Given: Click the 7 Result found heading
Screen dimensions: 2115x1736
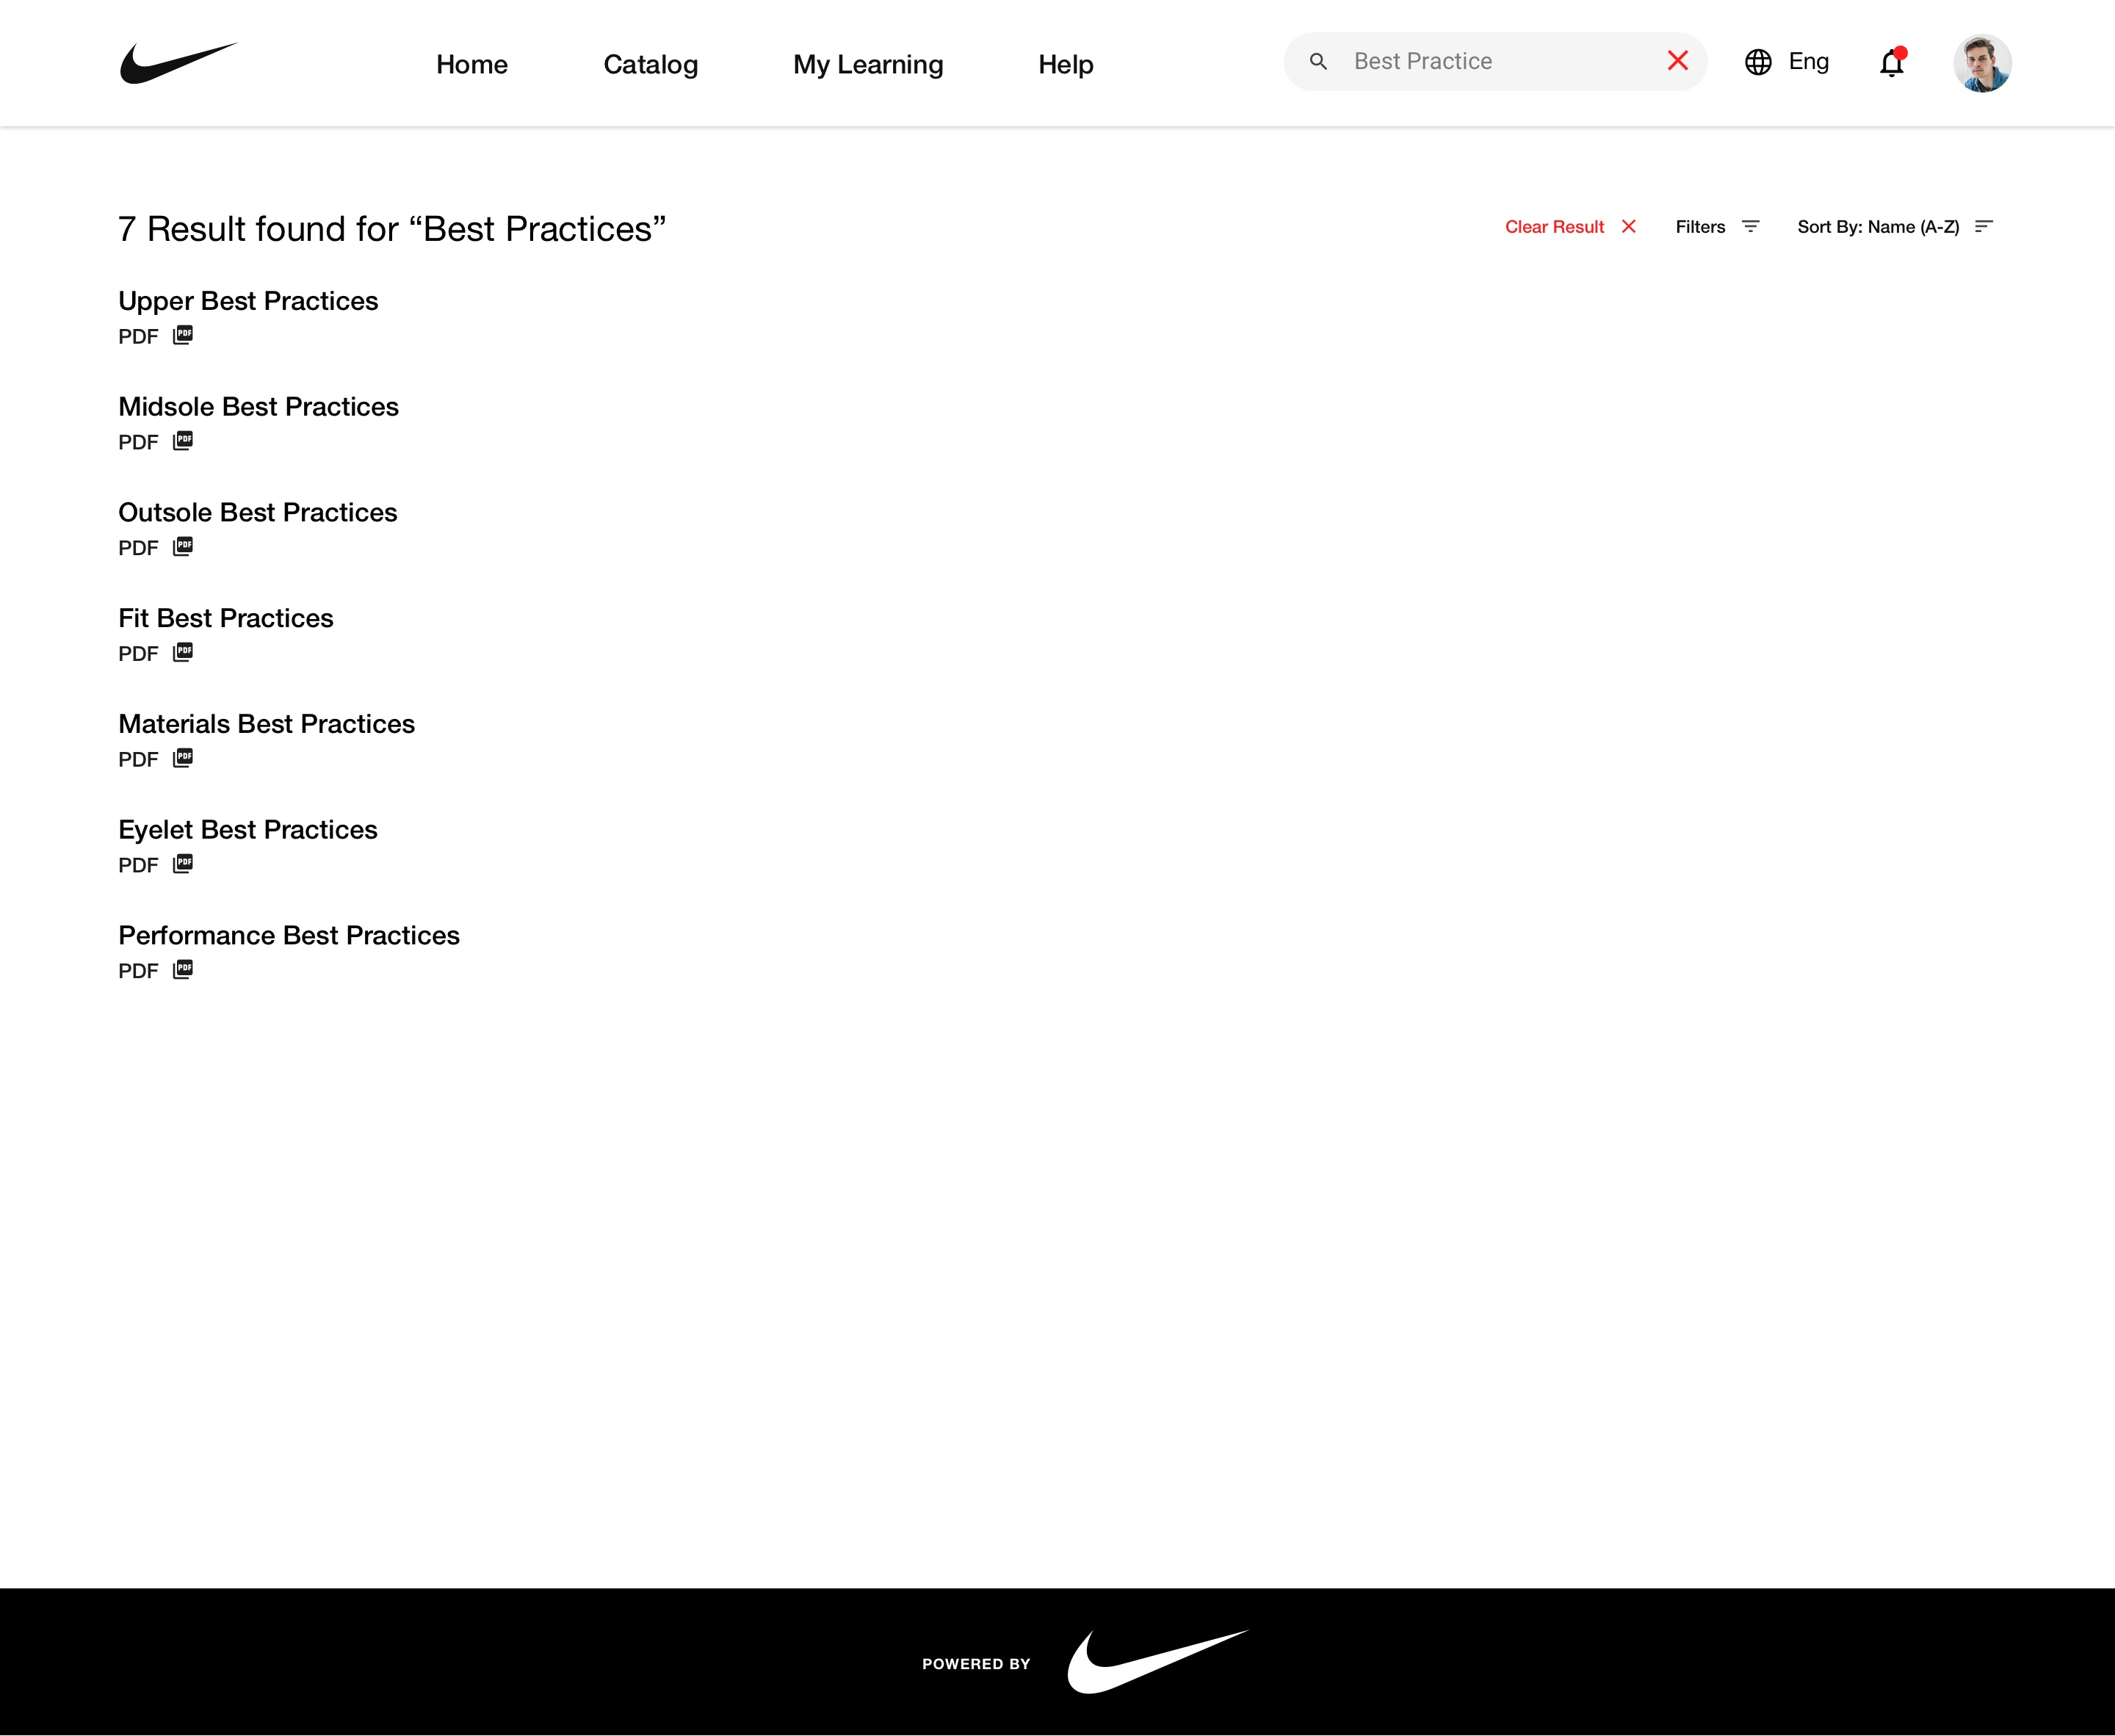Looking at the screenshot, I should 392,229.
